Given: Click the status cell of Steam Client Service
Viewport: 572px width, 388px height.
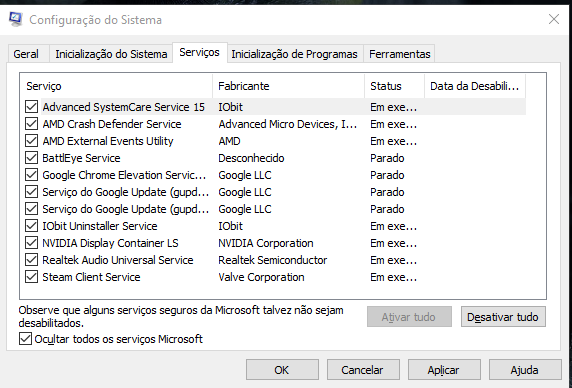Looking at the screenshot, I should (393, 277).
